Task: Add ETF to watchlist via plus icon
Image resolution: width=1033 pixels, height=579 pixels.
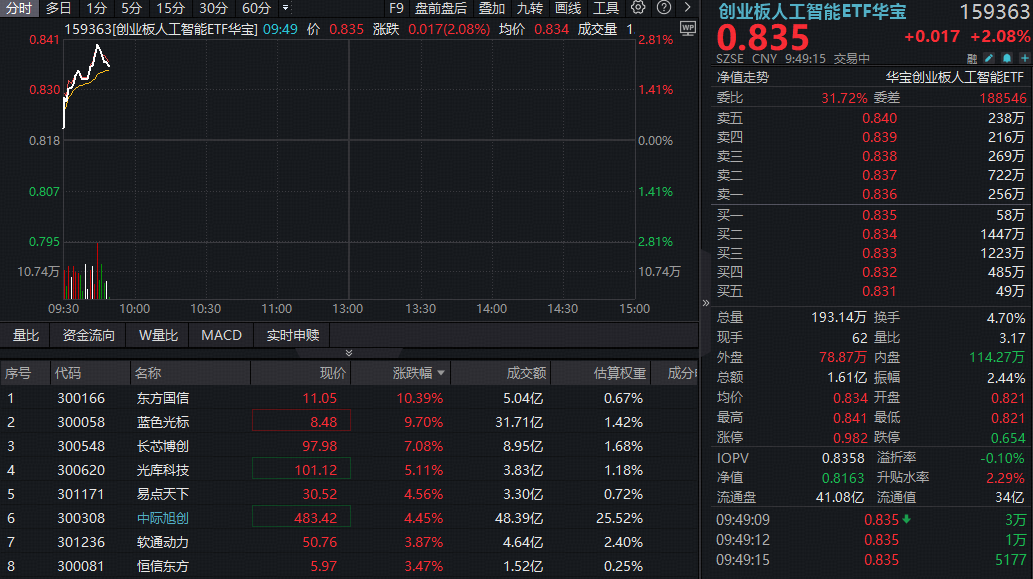Action: 1023,58
